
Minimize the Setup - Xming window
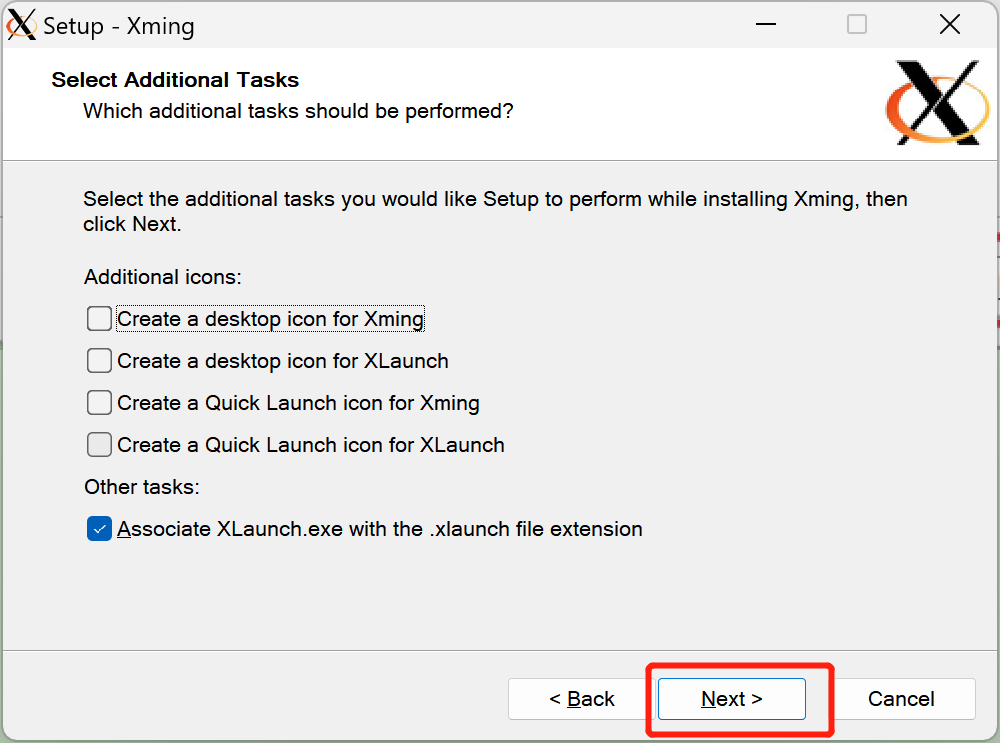(x=764, y=25)
